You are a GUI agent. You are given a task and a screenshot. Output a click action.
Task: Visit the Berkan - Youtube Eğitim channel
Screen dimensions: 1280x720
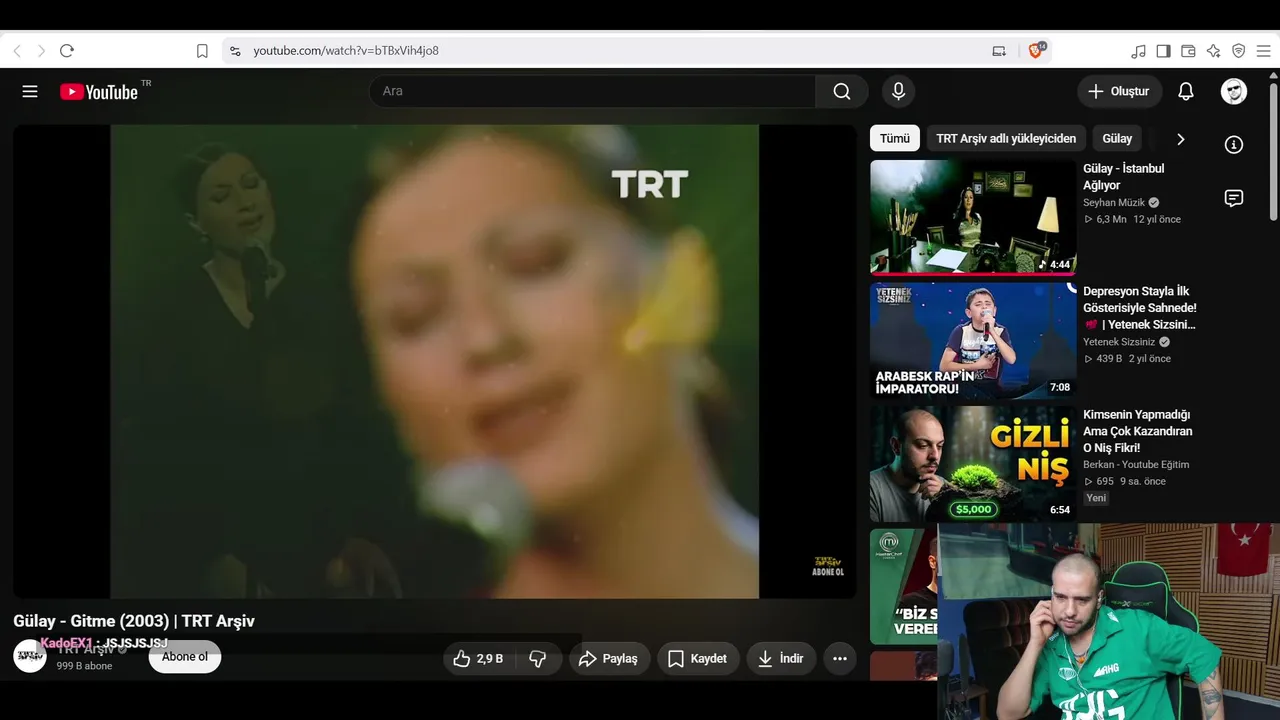[1136, 465]
